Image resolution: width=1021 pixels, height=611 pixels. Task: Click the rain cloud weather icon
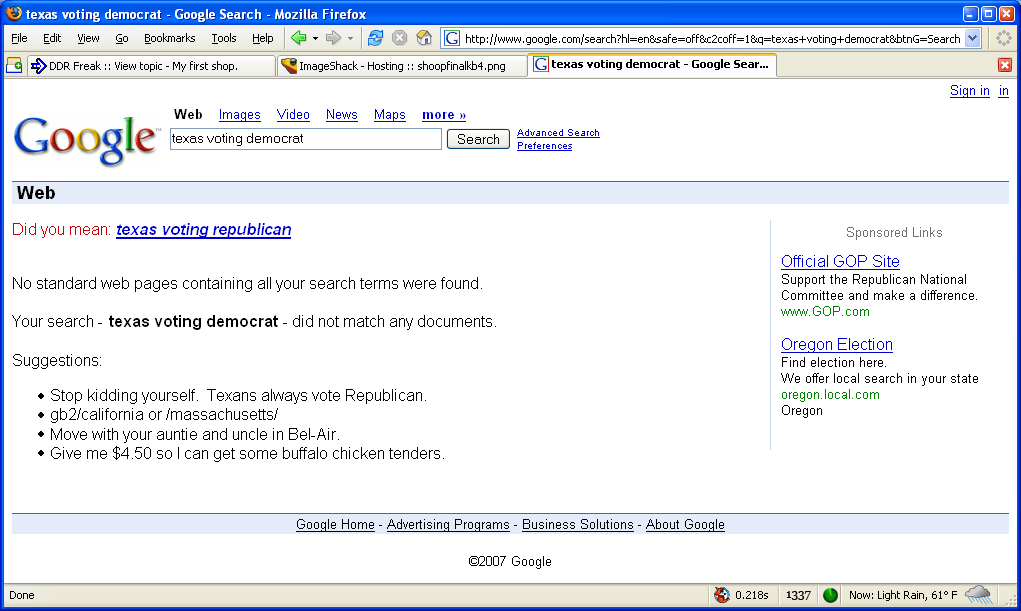tap(978, 594)
